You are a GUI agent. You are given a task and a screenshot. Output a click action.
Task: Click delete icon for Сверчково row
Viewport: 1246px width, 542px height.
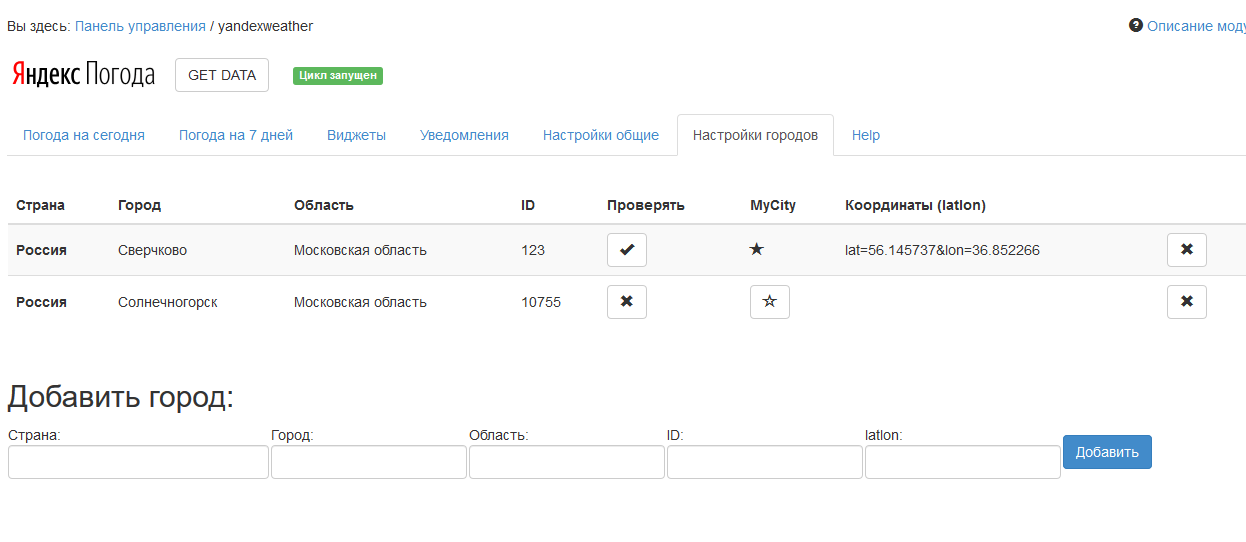coord(1186,250)
